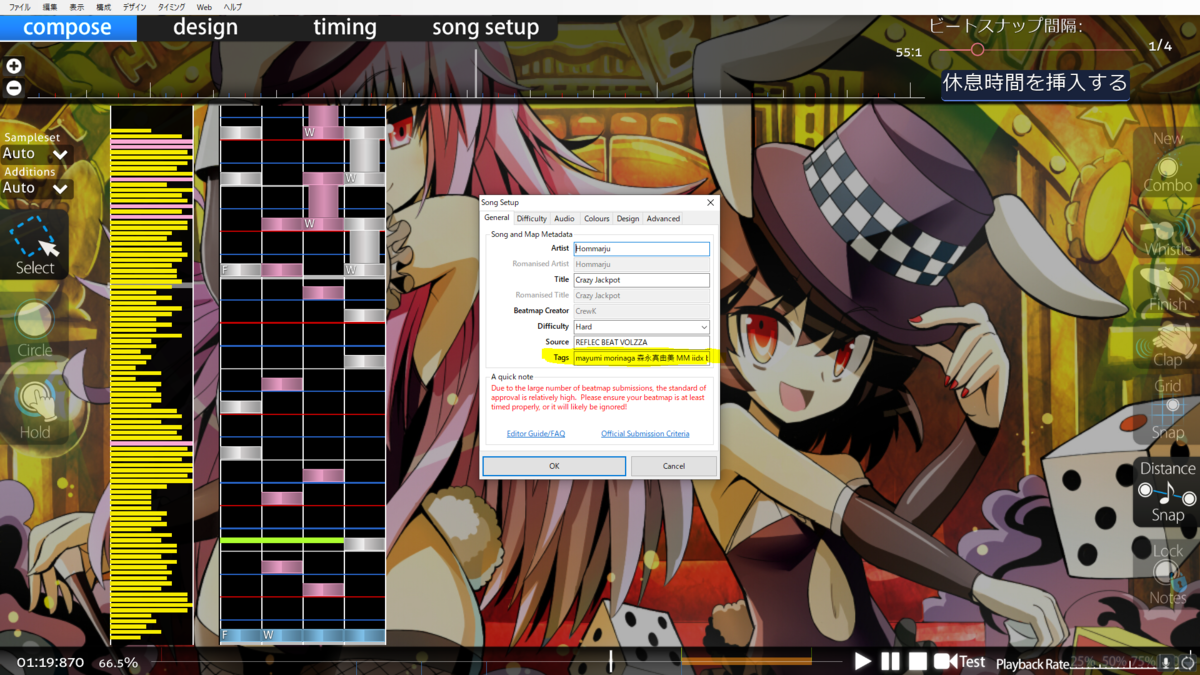The height and width of the screenshot is (675, 1200).
Task: Choose the Select tool
Action: tap(35, 245)
